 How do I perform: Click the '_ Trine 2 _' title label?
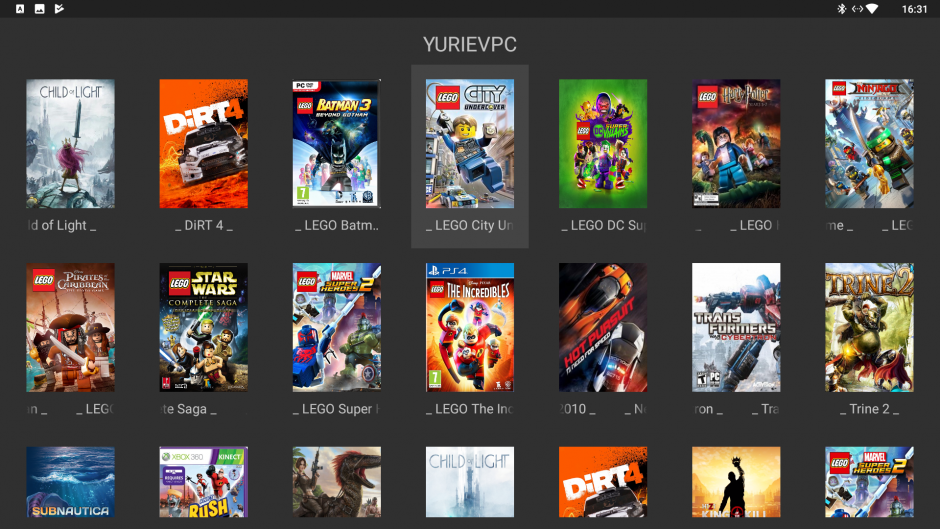click(869, 409)
